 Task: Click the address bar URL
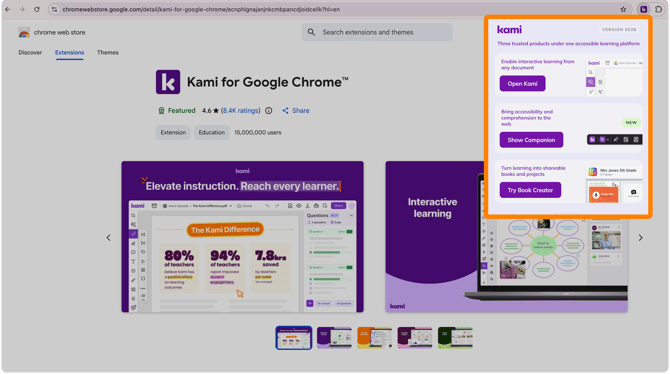click(x=201, y=9)
